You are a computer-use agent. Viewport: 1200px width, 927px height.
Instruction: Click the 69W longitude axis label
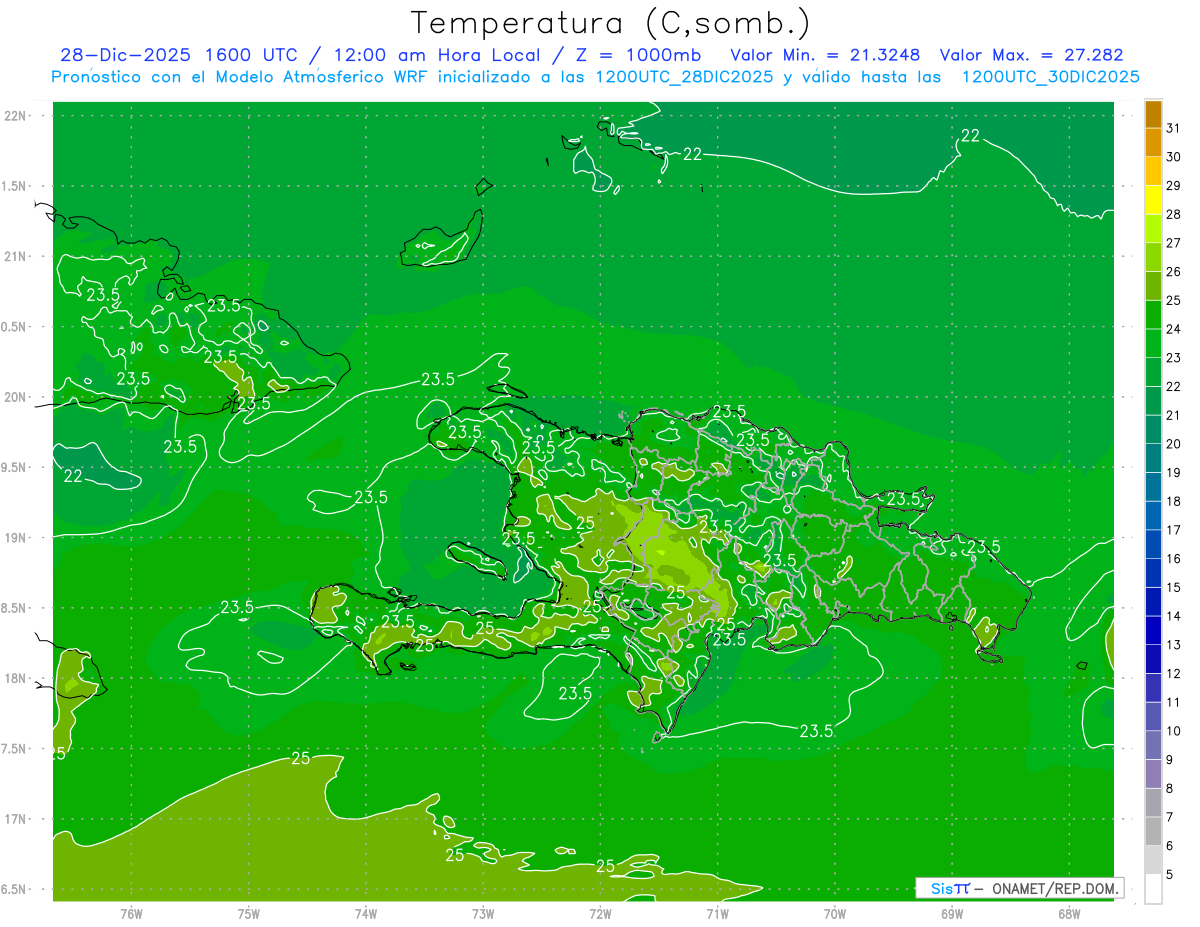[952, 914]
